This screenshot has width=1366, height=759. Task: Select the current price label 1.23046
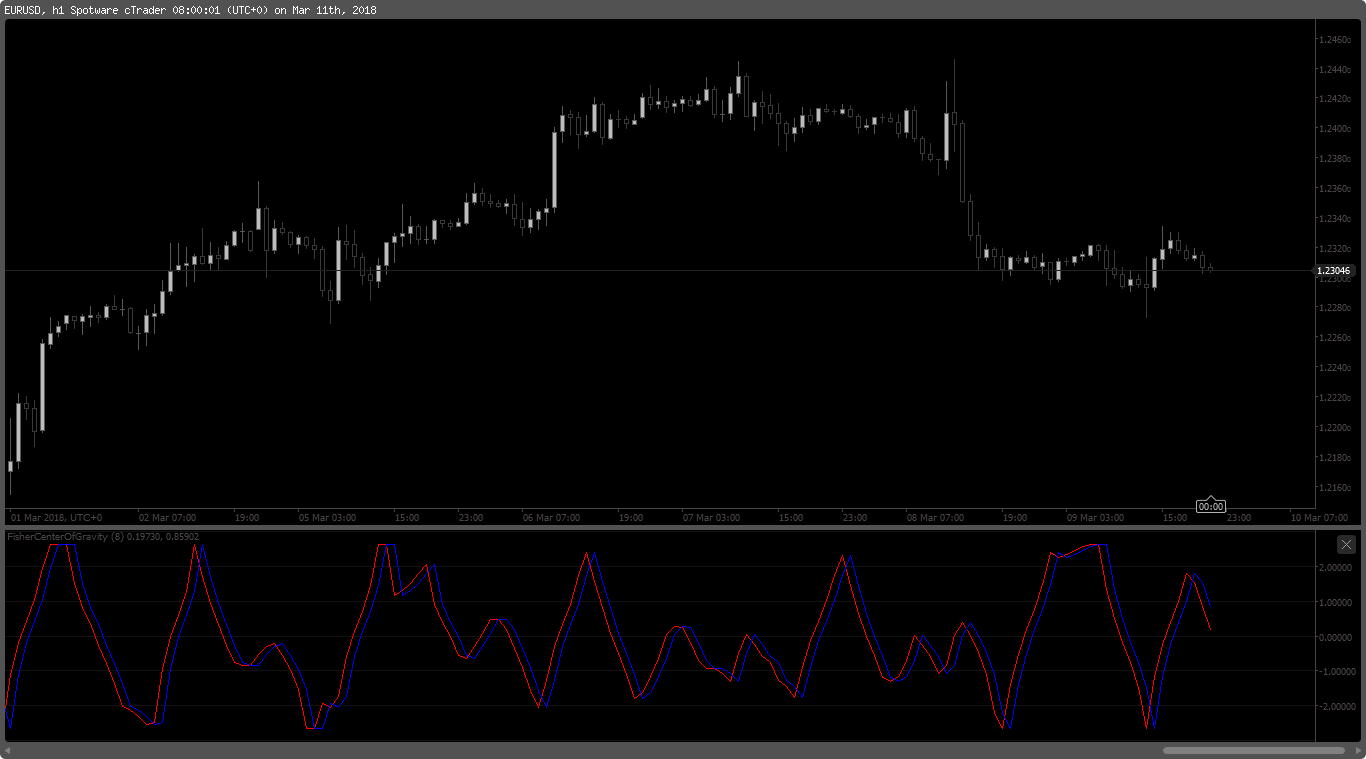1335,271
